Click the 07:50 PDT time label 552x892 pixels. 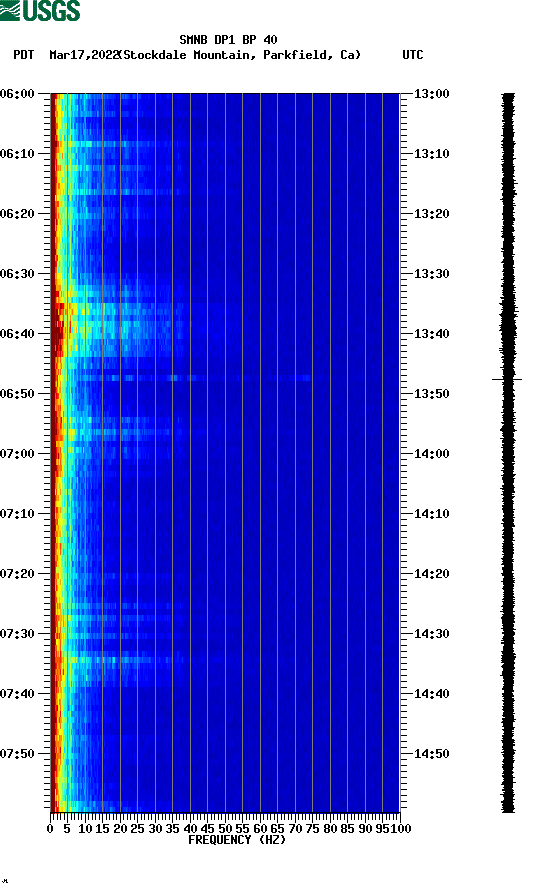(18, 754)
